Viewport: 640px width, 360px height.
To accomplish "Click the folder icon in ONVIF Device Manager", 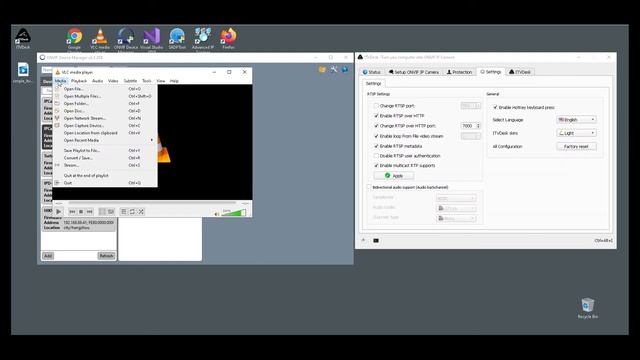I will tap(322, 70).
